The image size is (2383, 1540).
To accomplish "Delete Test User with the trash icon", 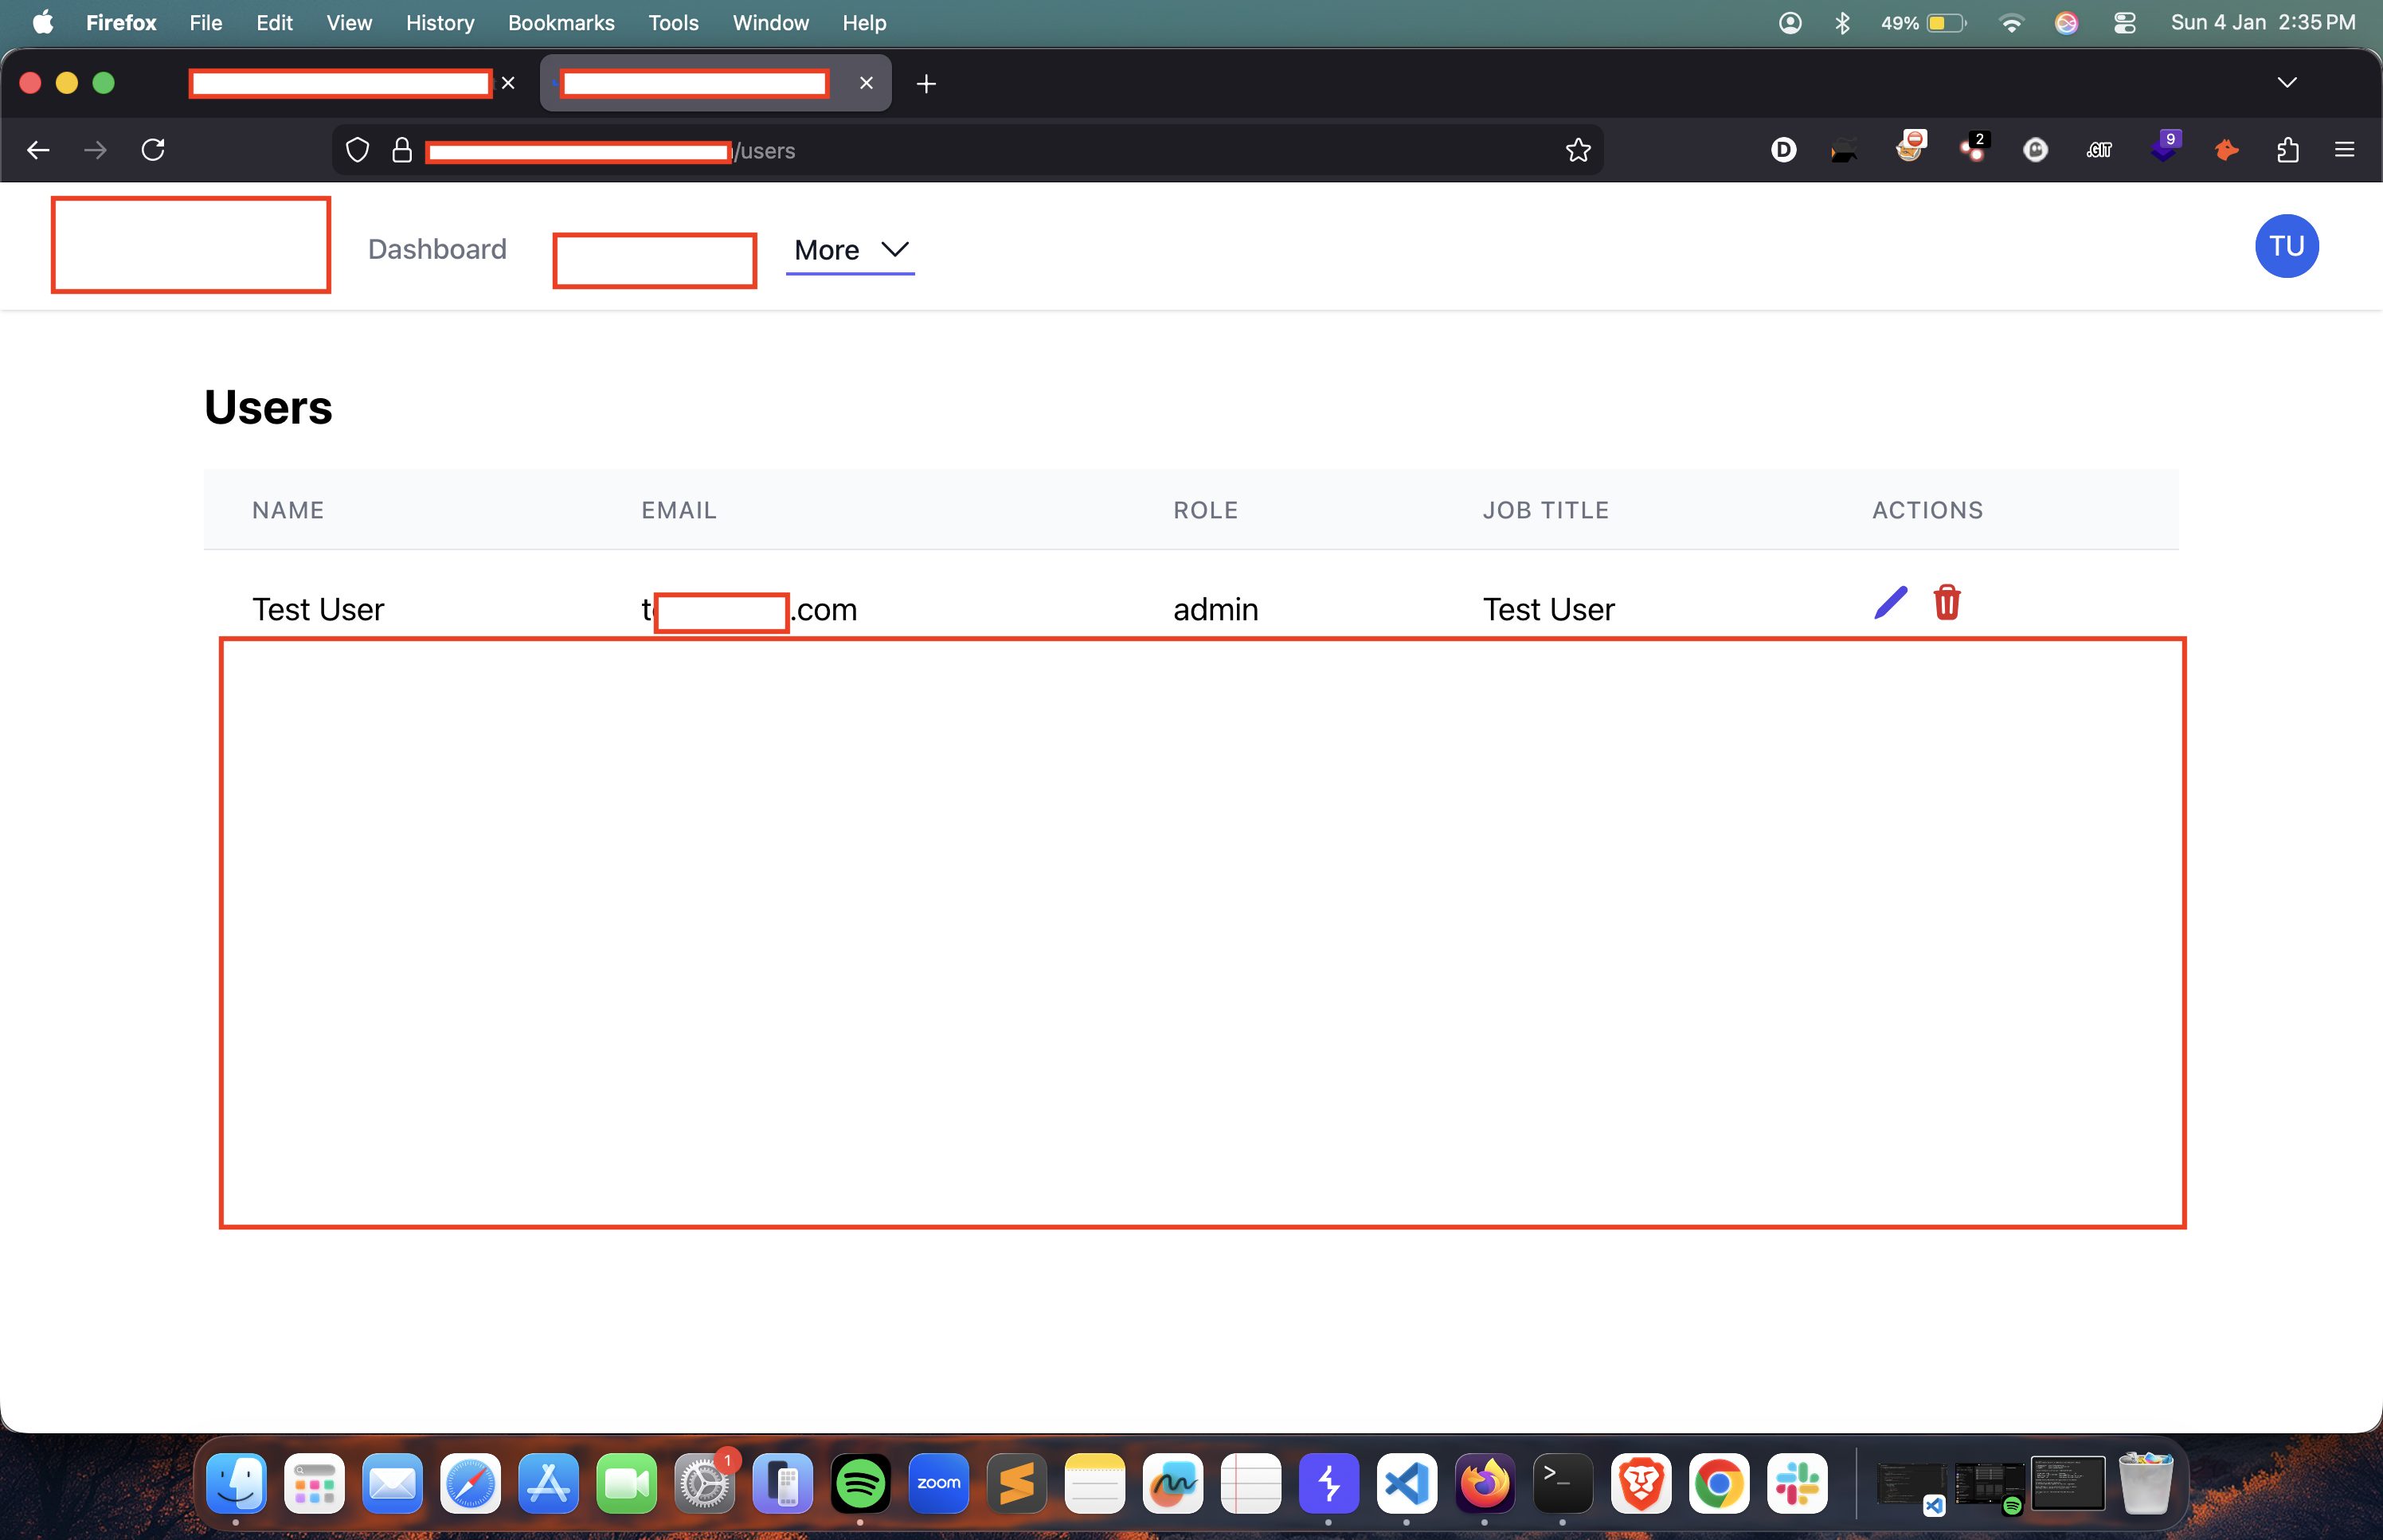I will point(1946,603).
